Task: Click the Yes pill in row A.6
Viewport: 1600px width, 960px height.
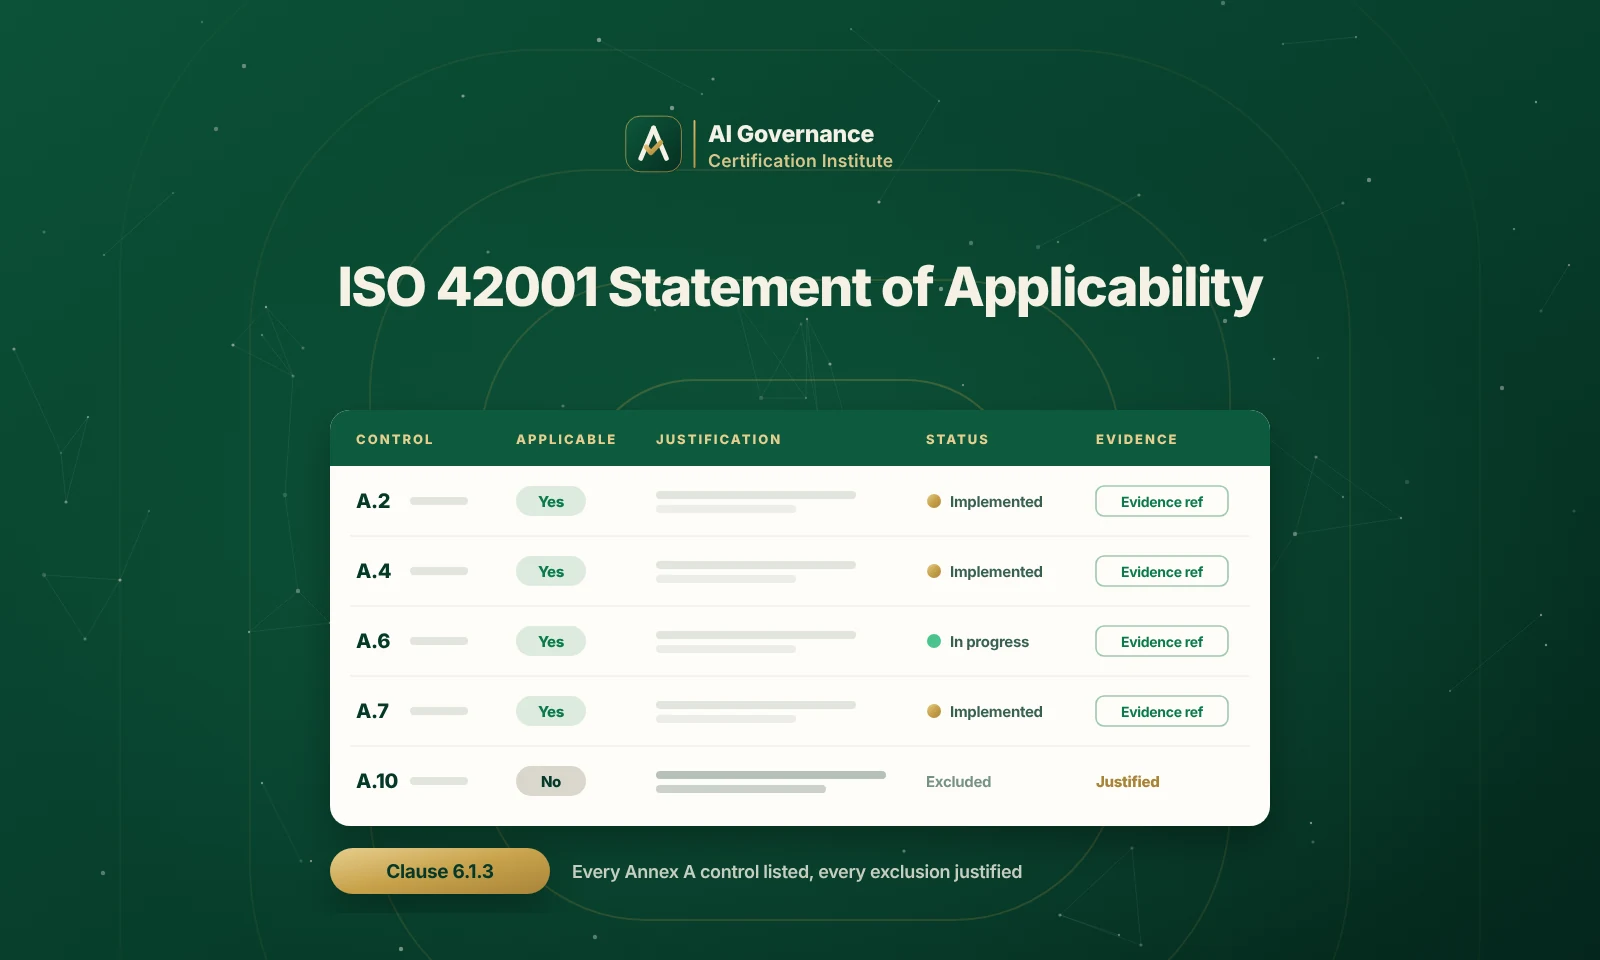Action: (551, 641)
